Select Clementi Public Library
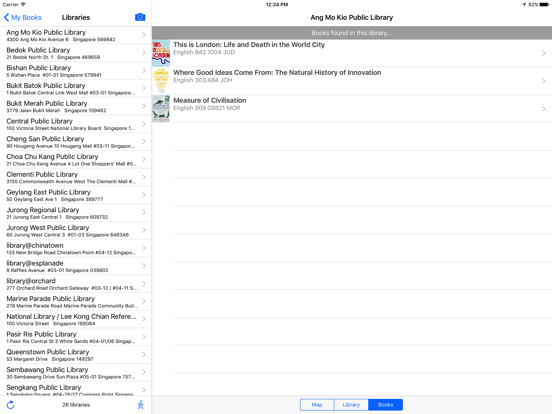Viewport: 552px width, 414px height. [x=76, y=177]
